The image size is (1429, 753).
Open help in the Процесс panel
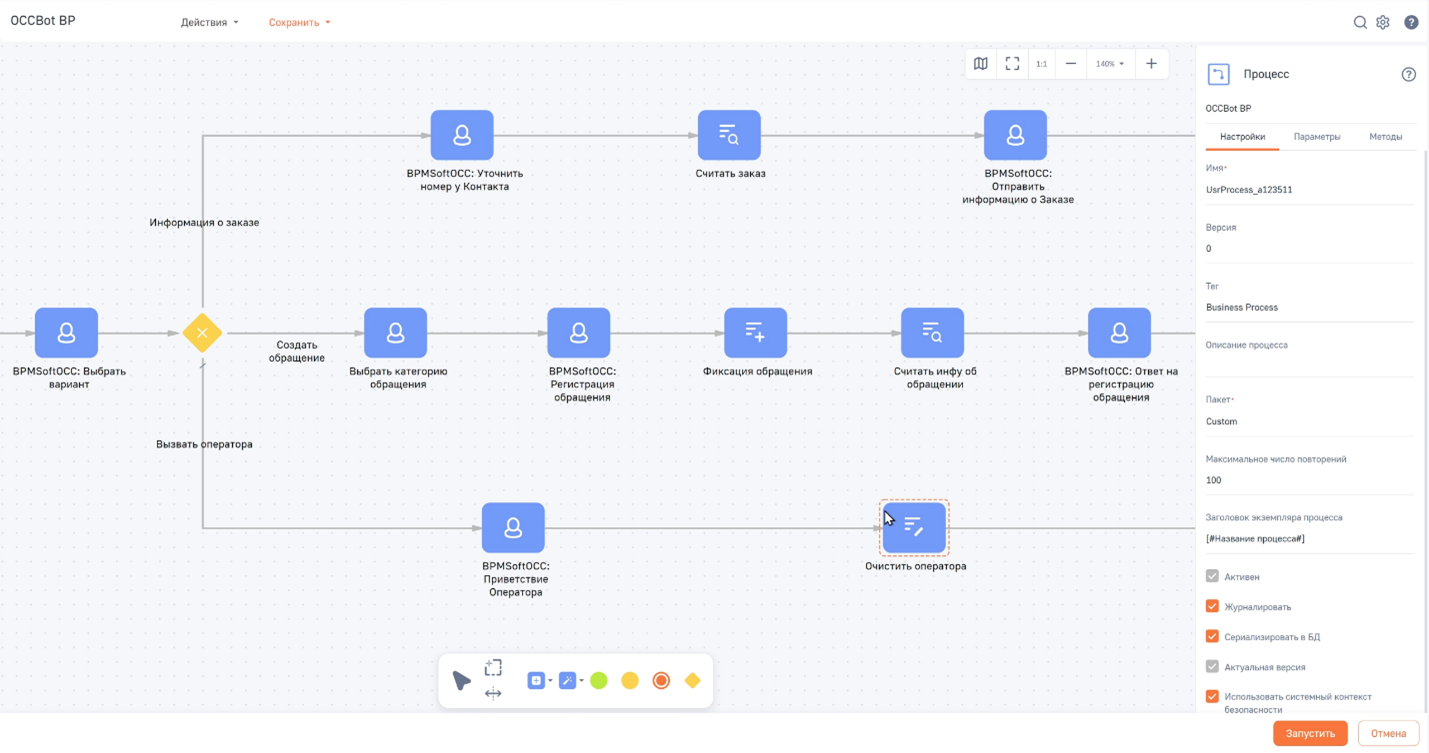pyautogui.click(x=1409, y=74)
